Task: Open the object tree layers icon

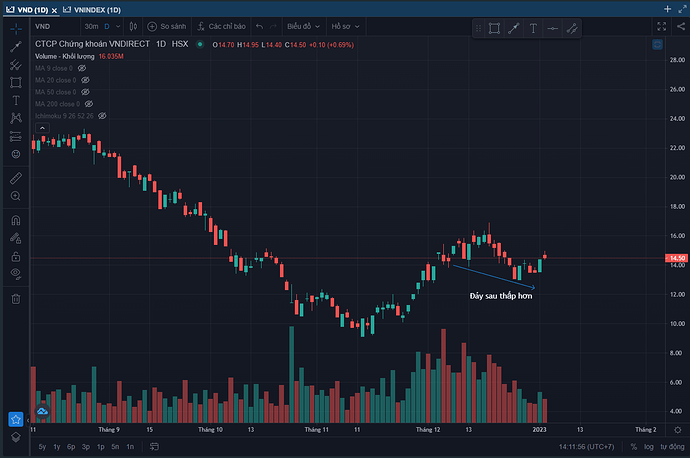Action: coord(16,437)
